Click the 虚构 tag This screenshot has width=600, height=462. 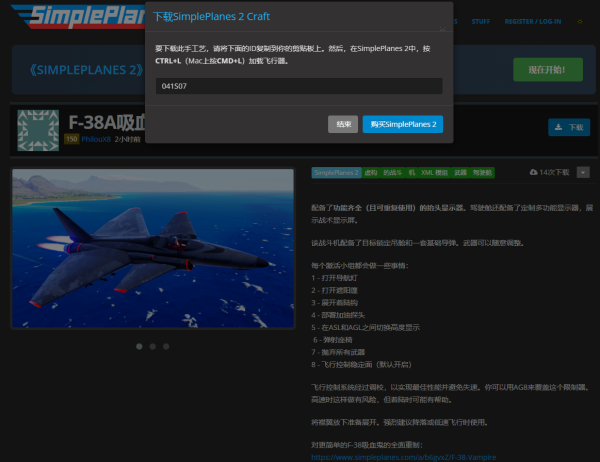pyautogui.click(x=371, y=173)
